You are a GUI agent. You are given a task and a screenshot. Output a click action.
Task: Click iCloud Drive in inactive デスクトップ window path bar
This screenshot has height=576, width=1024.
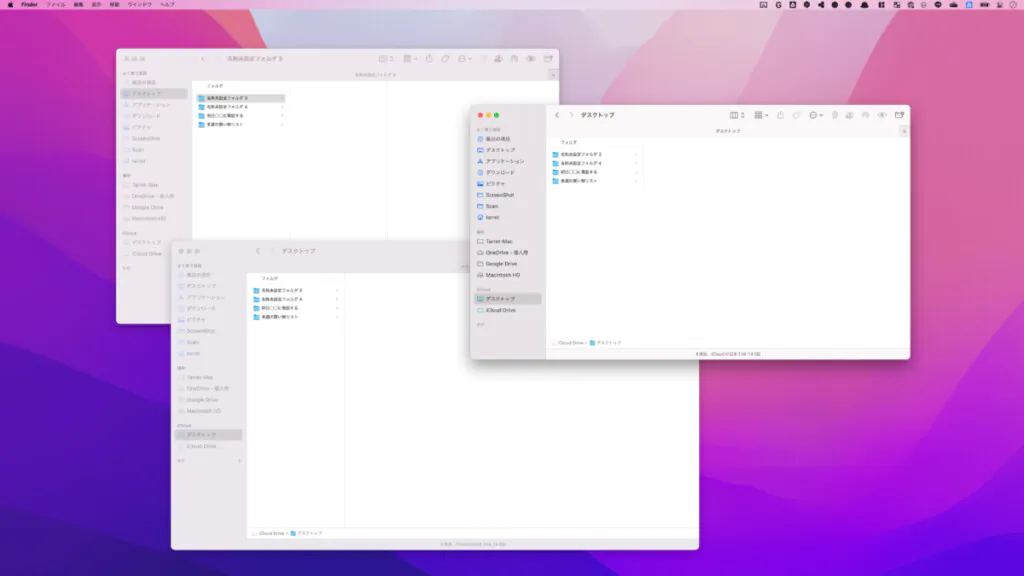coord(268,534)
